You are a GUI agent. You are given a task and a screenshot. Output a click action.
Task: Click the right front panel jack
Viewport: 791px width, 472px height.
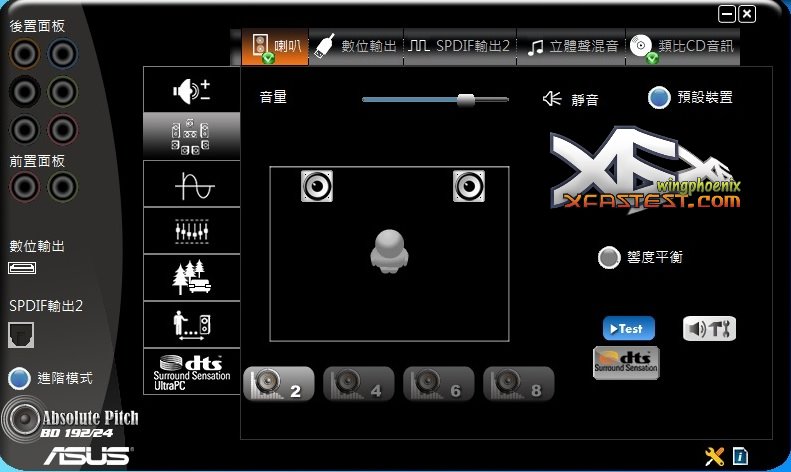pyautogui.click(x=63, y=187)
